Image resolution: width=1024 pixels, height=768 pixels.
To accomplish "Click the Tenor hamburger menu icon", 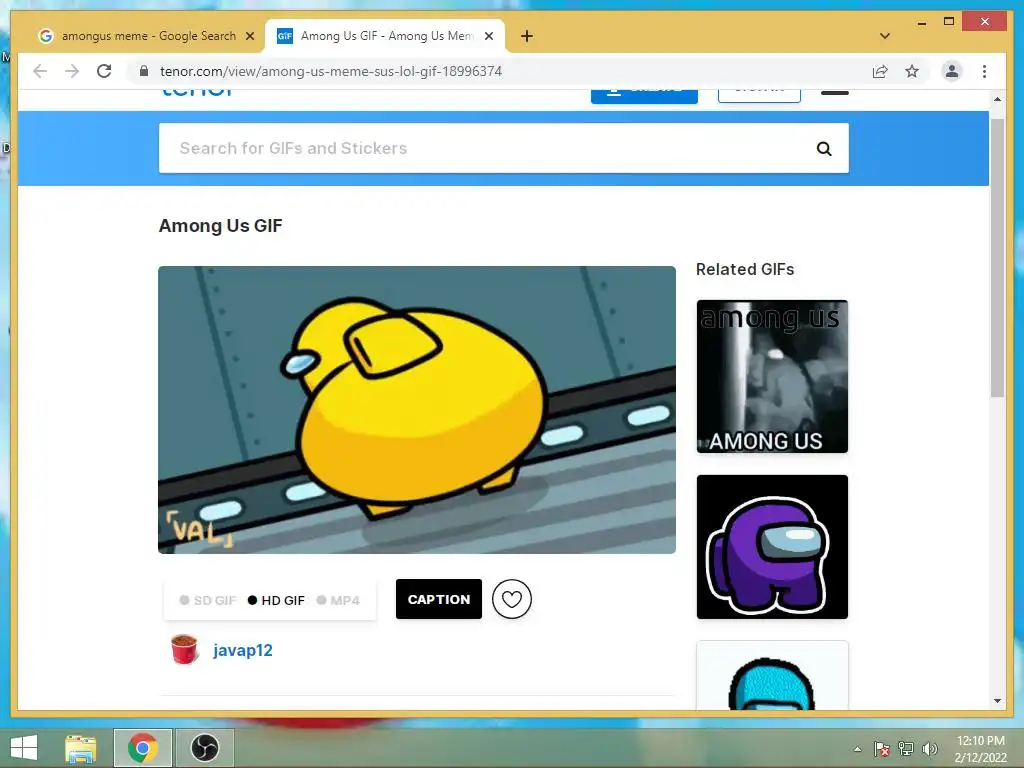I will click(835, 93).
